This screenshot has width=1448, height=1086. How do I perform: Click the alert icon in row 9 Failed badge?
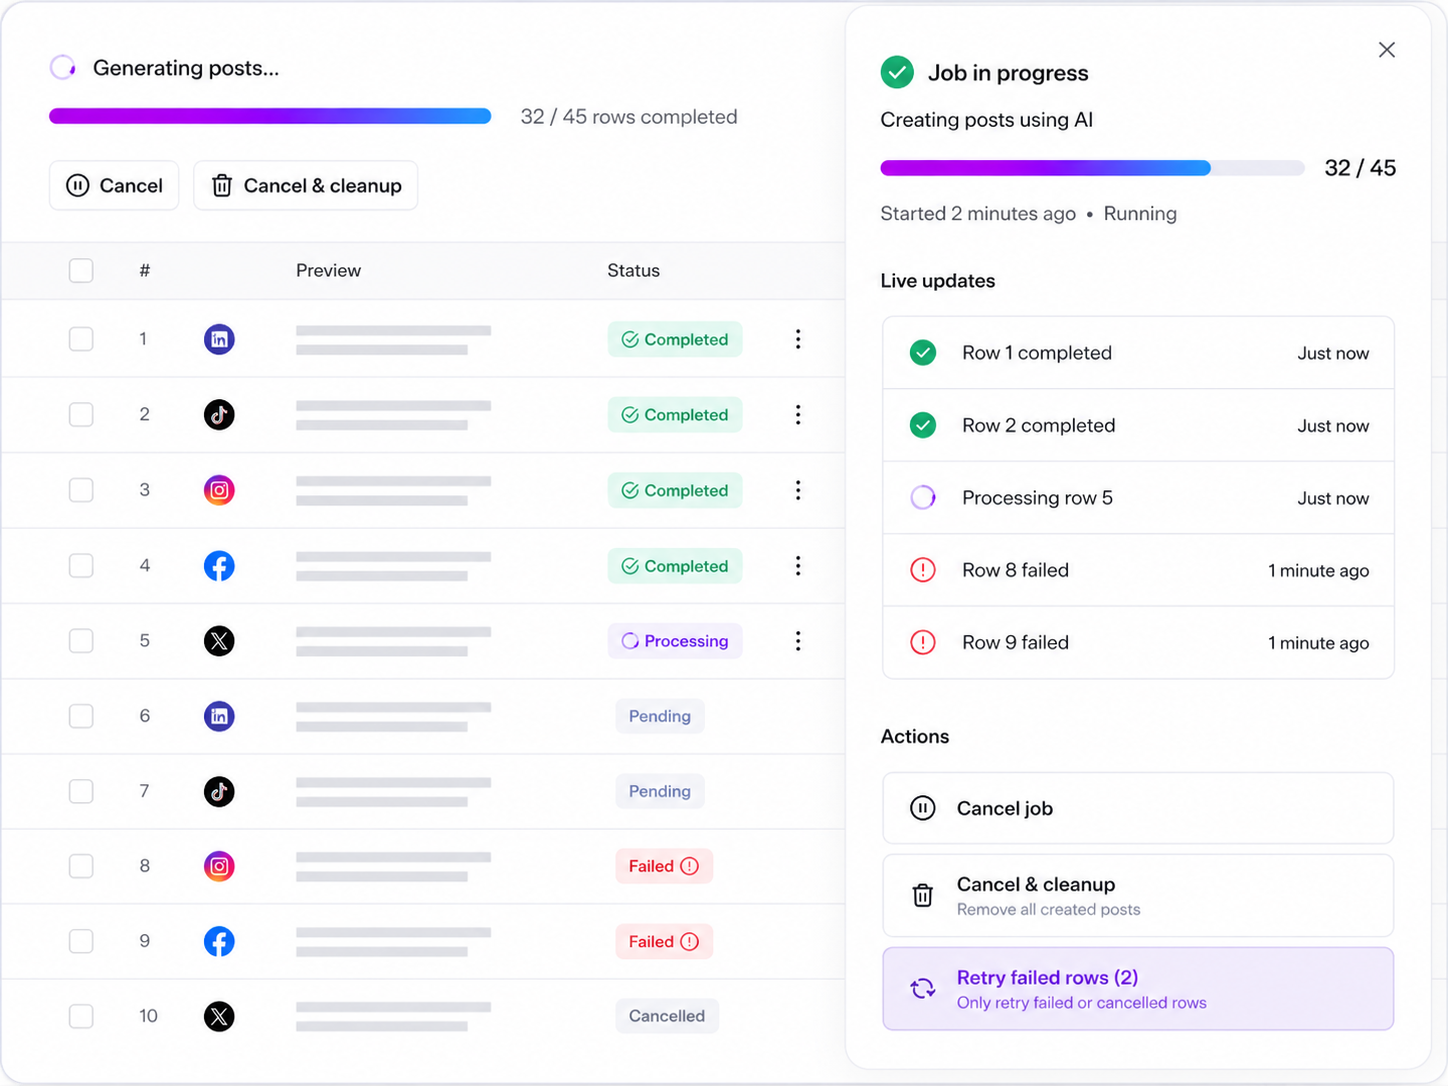(690, 941)
